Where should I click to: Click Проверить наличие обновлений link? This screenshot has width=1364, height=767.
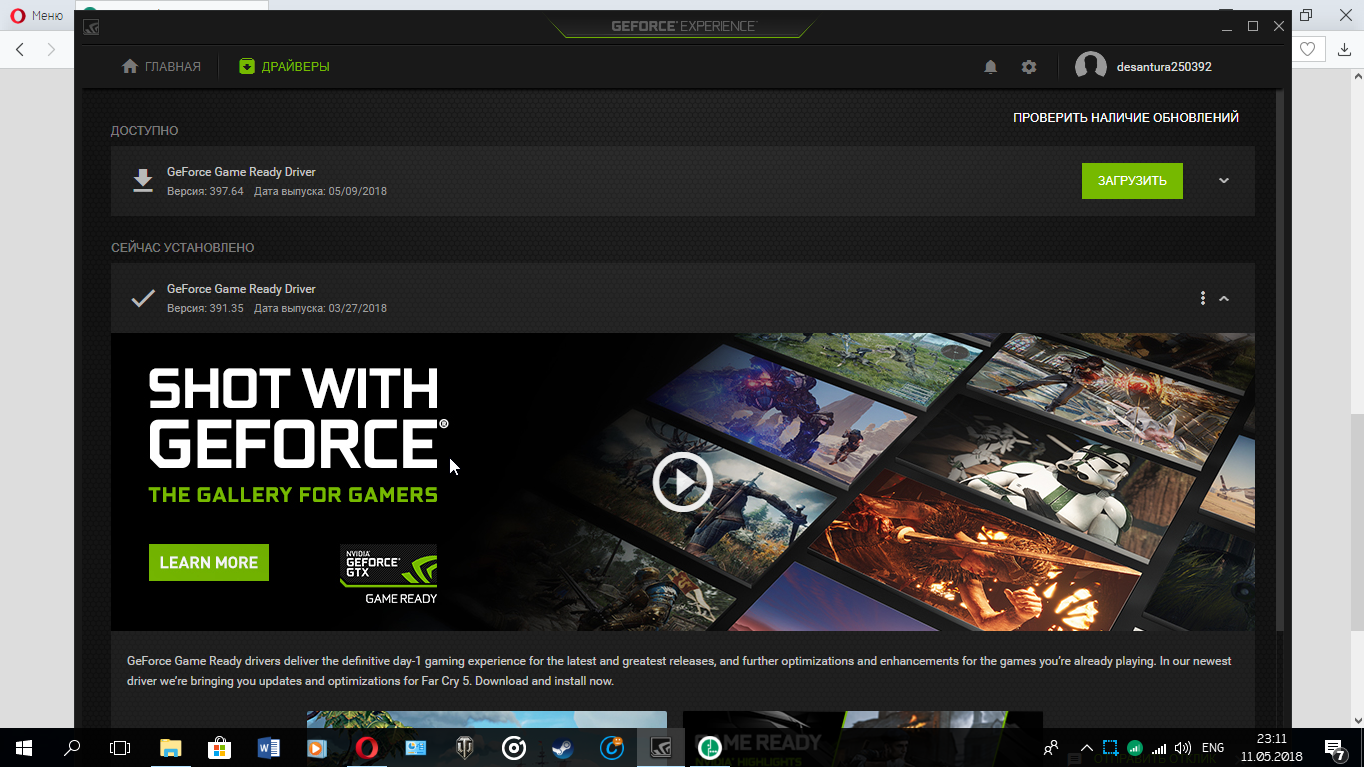click(x=1125, y=118)
